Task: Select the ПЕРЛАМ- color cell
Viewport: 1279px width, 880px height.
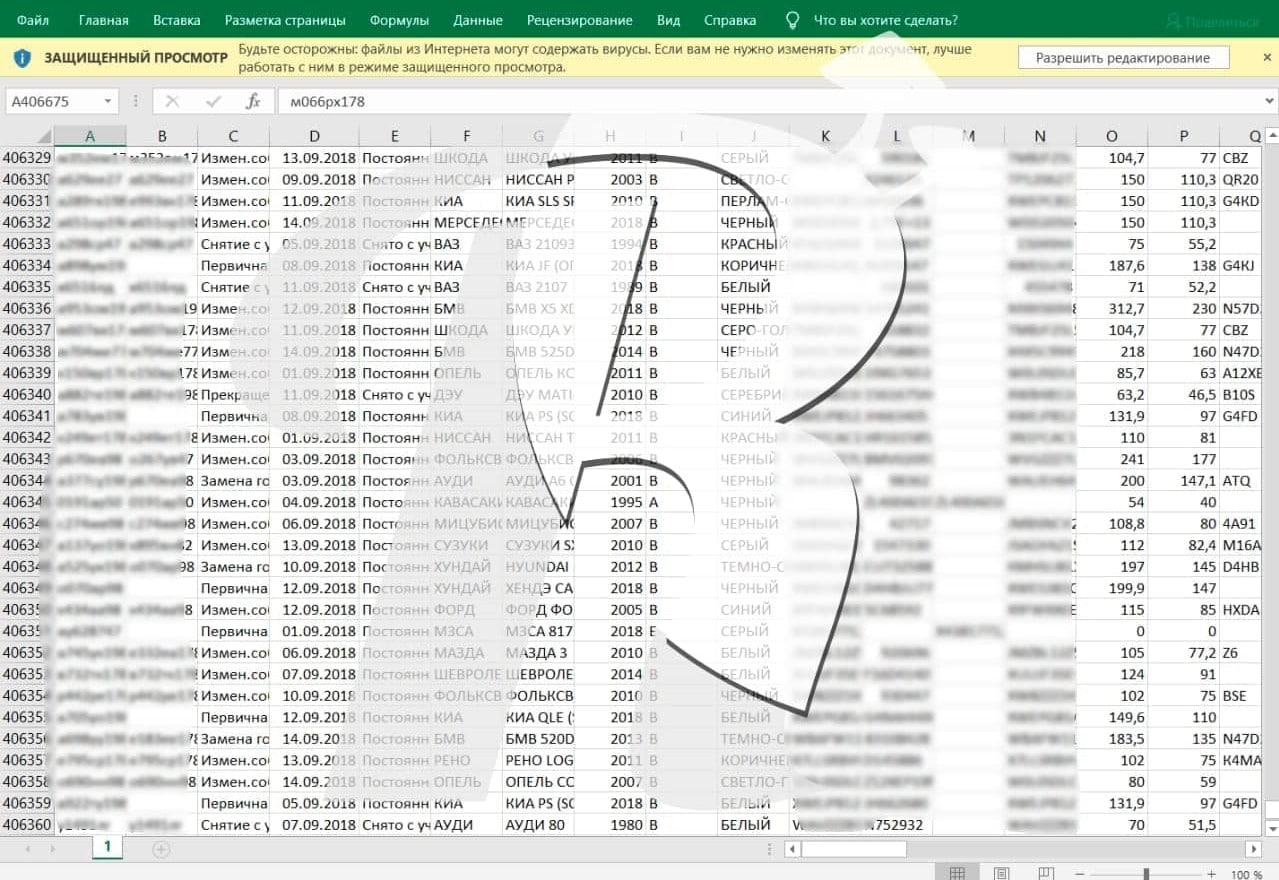Action: 754,201
